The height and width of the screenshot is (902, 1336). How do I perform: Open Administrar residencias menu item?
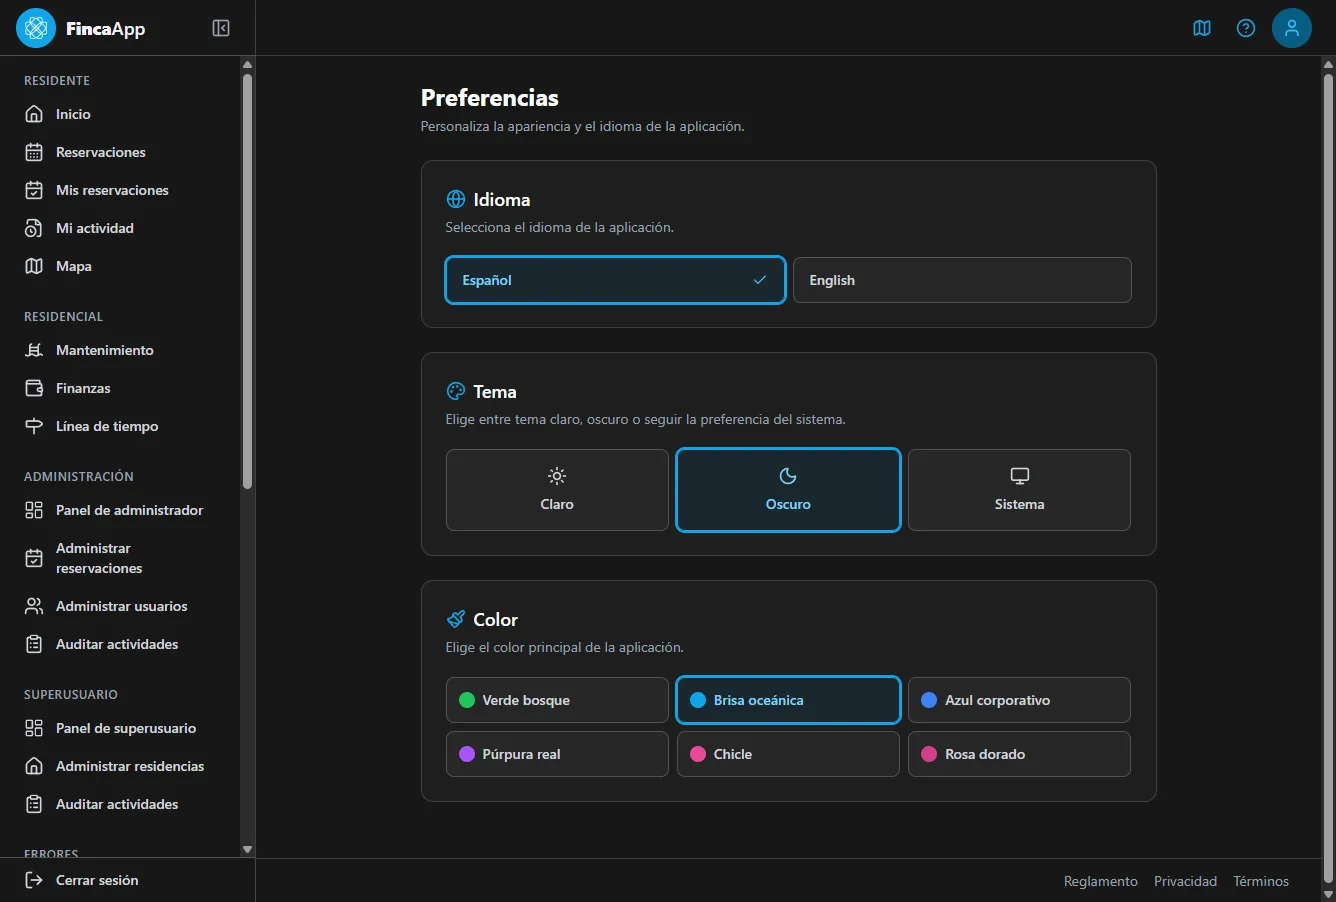pyautogui.click(x=120, y=766)
